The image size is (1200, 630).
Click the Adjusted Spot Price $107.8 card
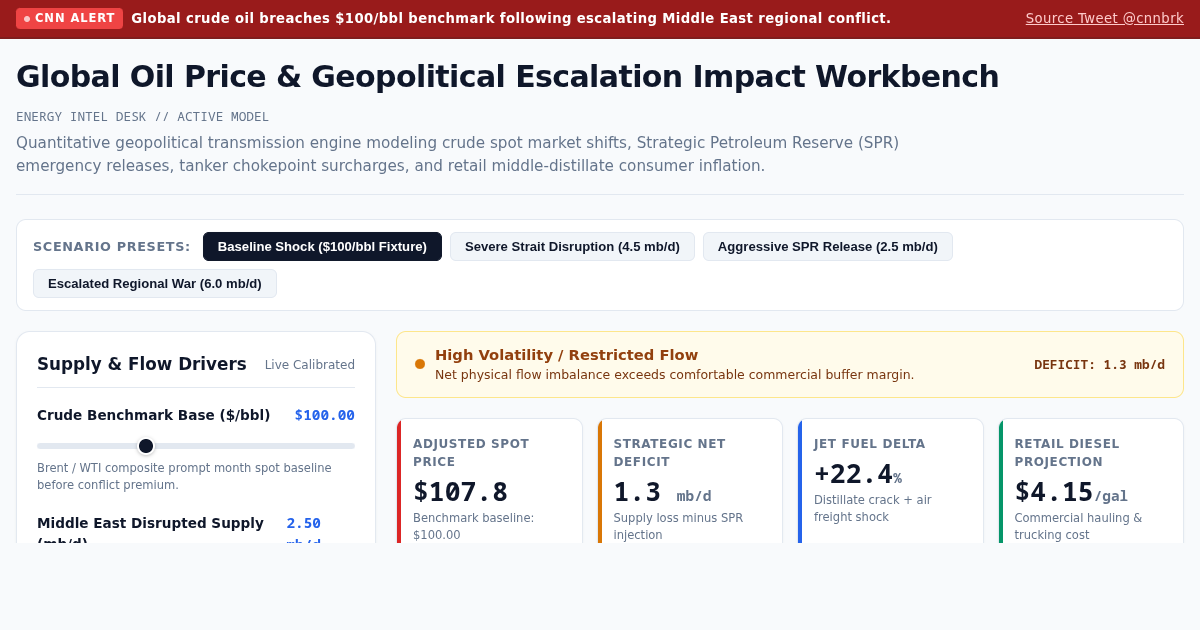pyautogui.click(x=490, y=482)
